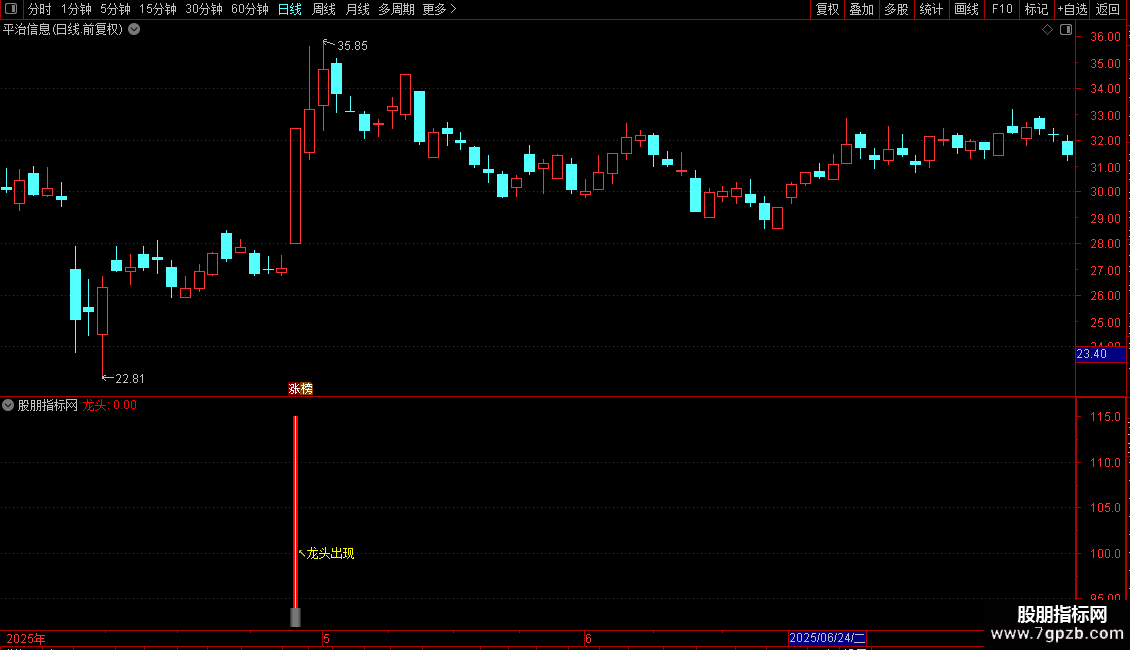Image resolution: width=1130 pixels, height=650 pixels.
Task: Open dropdown next to 平治信息 title
Action: tap(134, 30)
